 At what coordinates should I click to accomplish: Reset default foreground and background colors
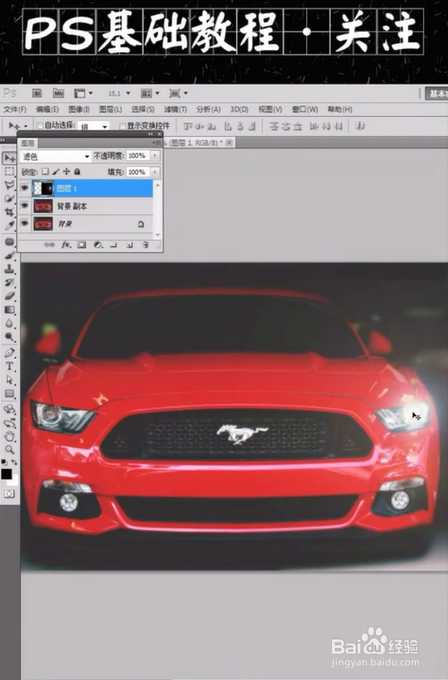click(4, 462)
